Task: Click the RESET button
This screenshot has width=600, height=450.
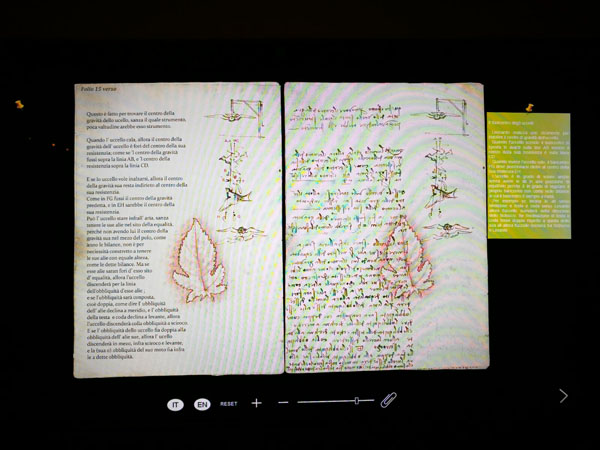Action: [x=228, y=404]
